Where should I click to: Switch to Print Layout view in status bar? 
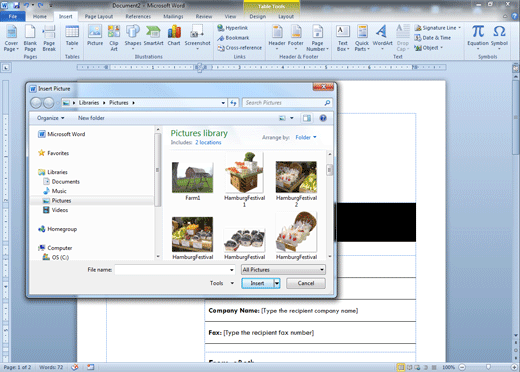[x=401, y=367]
